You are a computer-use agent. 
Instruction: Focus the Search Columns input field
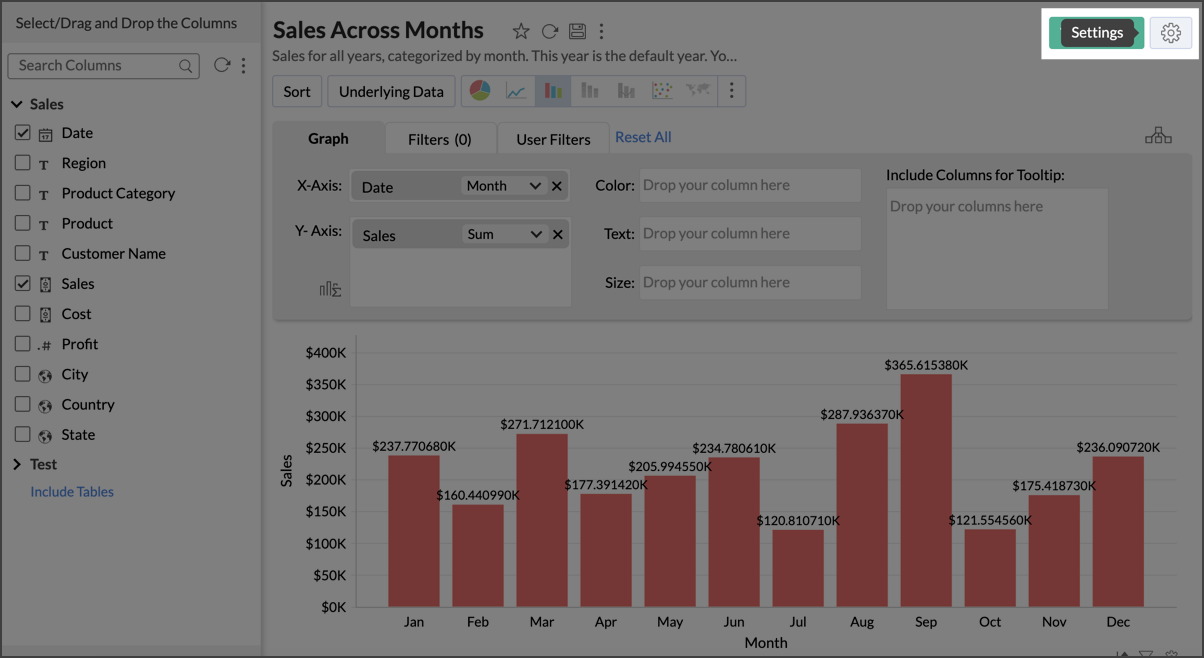(x=95, y=65)
